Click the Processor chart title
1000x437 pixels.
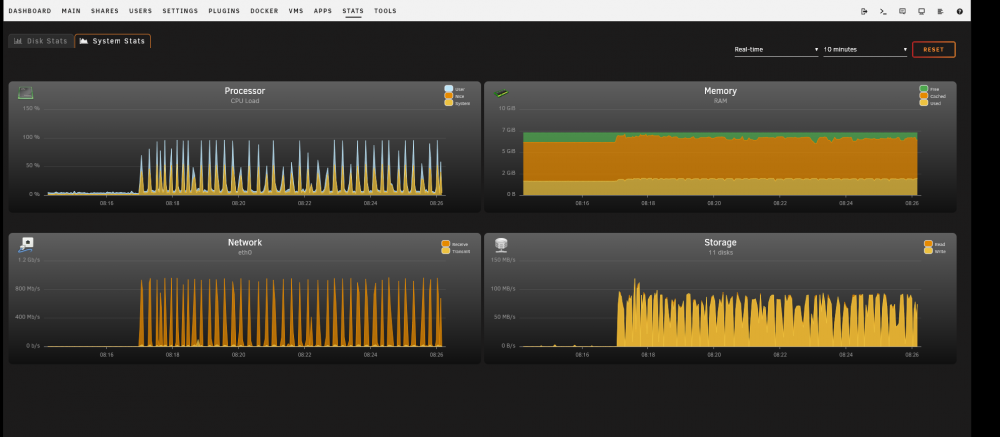[x=245, y=91]
